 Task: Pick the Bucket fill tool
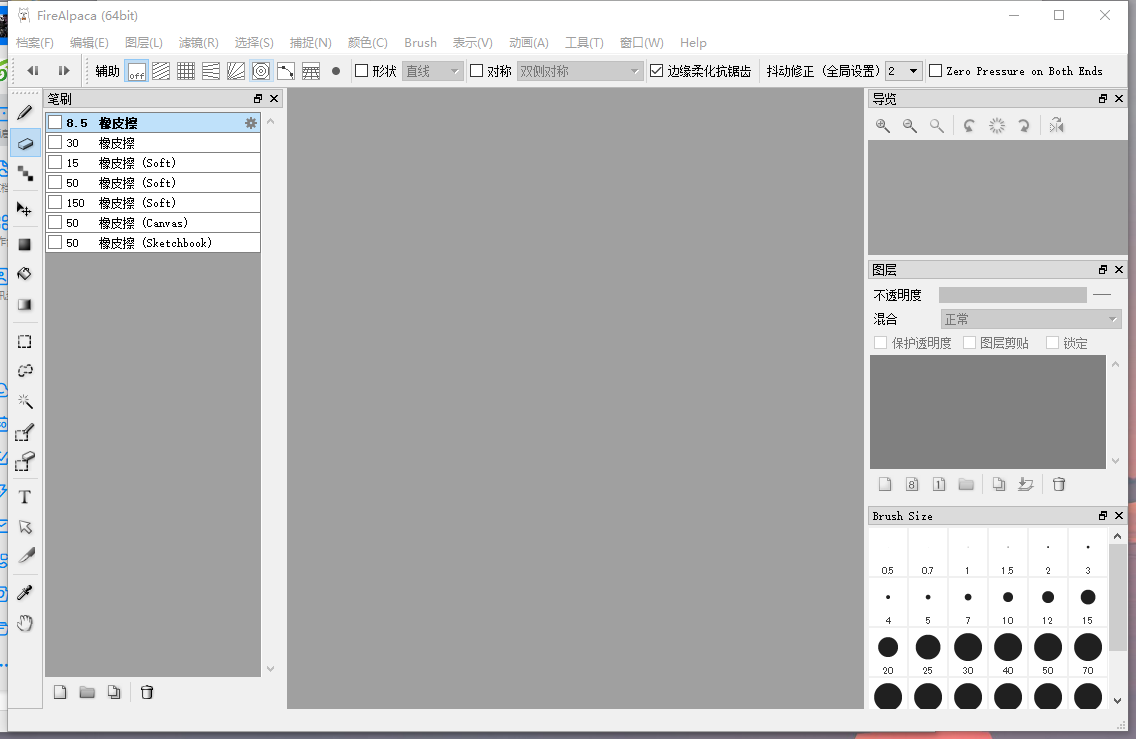click(x=24, y=273)
